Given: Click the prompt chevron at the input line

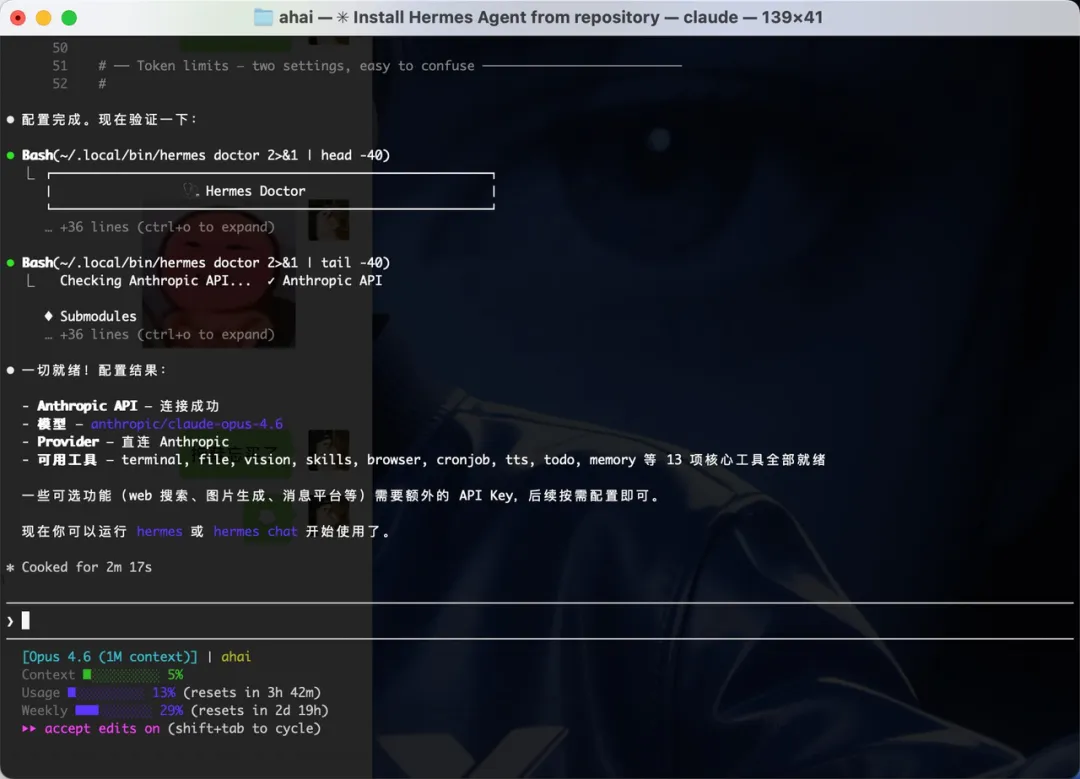Looking at the screenshot, I should click(10, 621).
